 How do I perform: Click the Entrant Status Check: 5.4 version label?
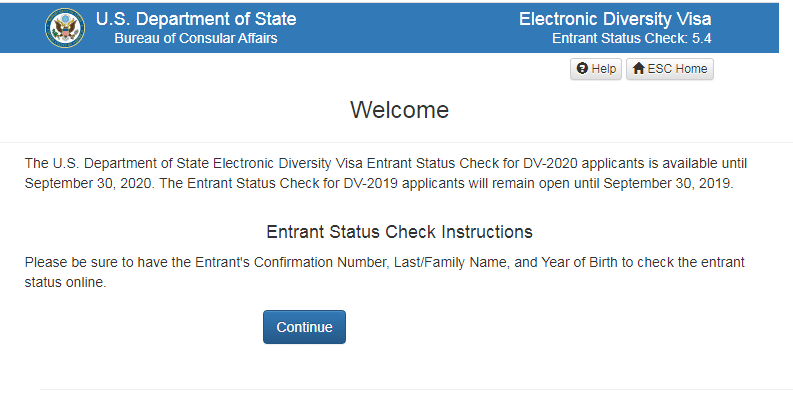[x=632, y=38]
